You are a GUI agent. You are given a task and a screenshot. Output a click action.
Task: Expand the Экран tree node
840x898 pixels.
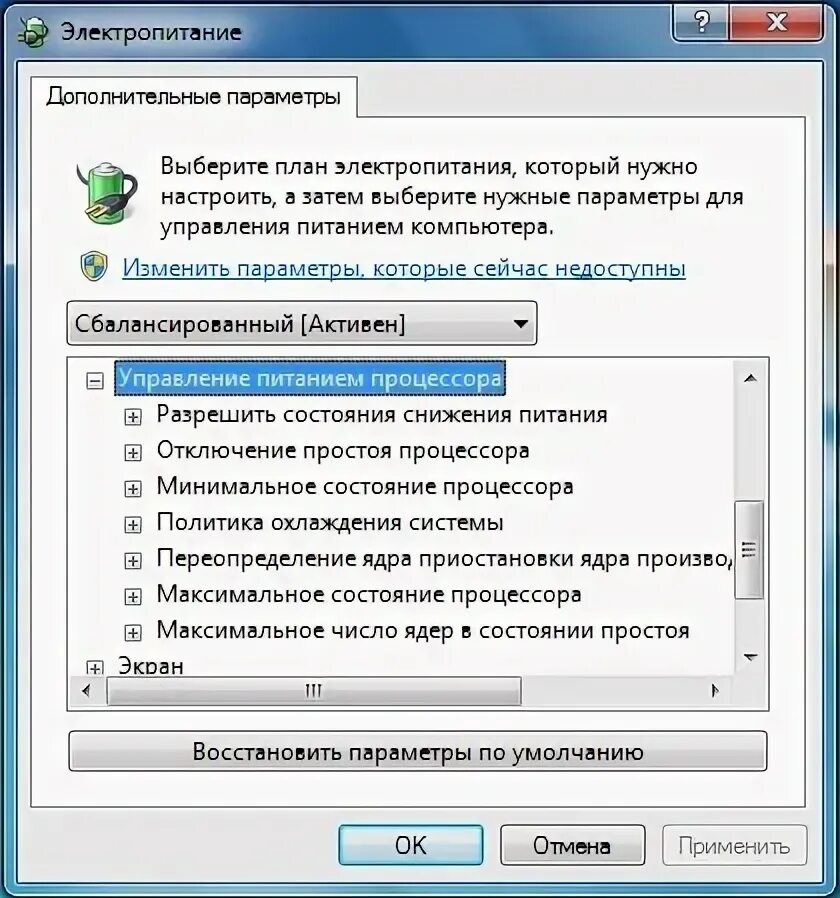pos(94,668)
